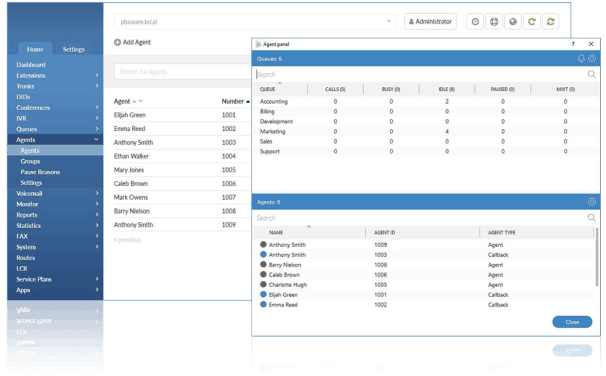Open Routes in the sidebar
This screenshot has height=376, width=606.
(26, 258)
